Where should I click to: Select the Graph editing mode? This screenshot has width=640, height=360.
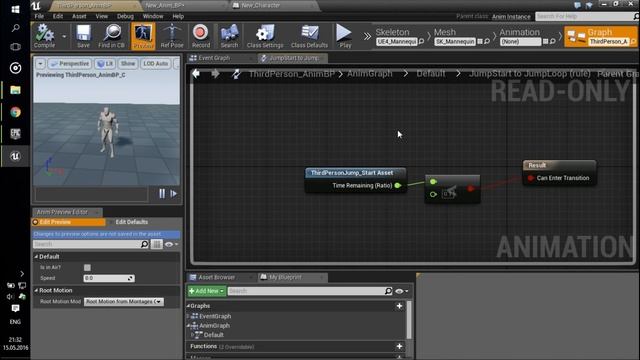click(600, 36)
